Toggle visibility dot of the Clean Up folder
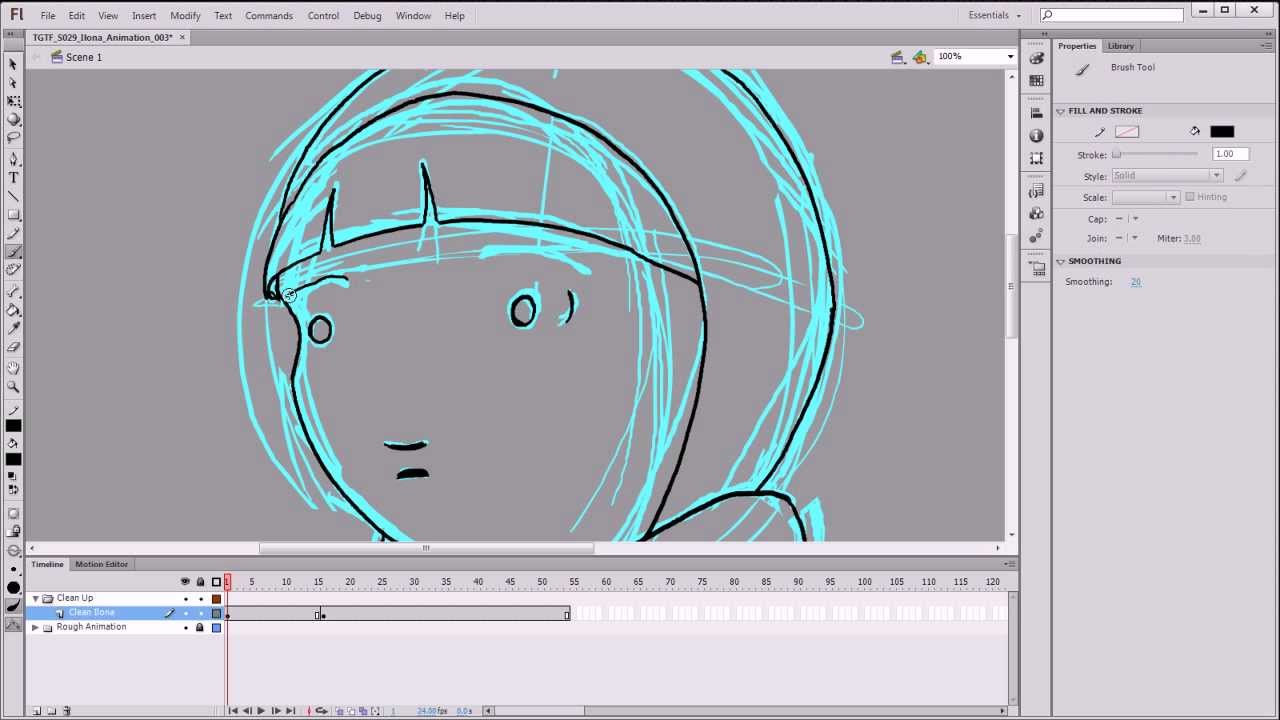 [185, 599]
